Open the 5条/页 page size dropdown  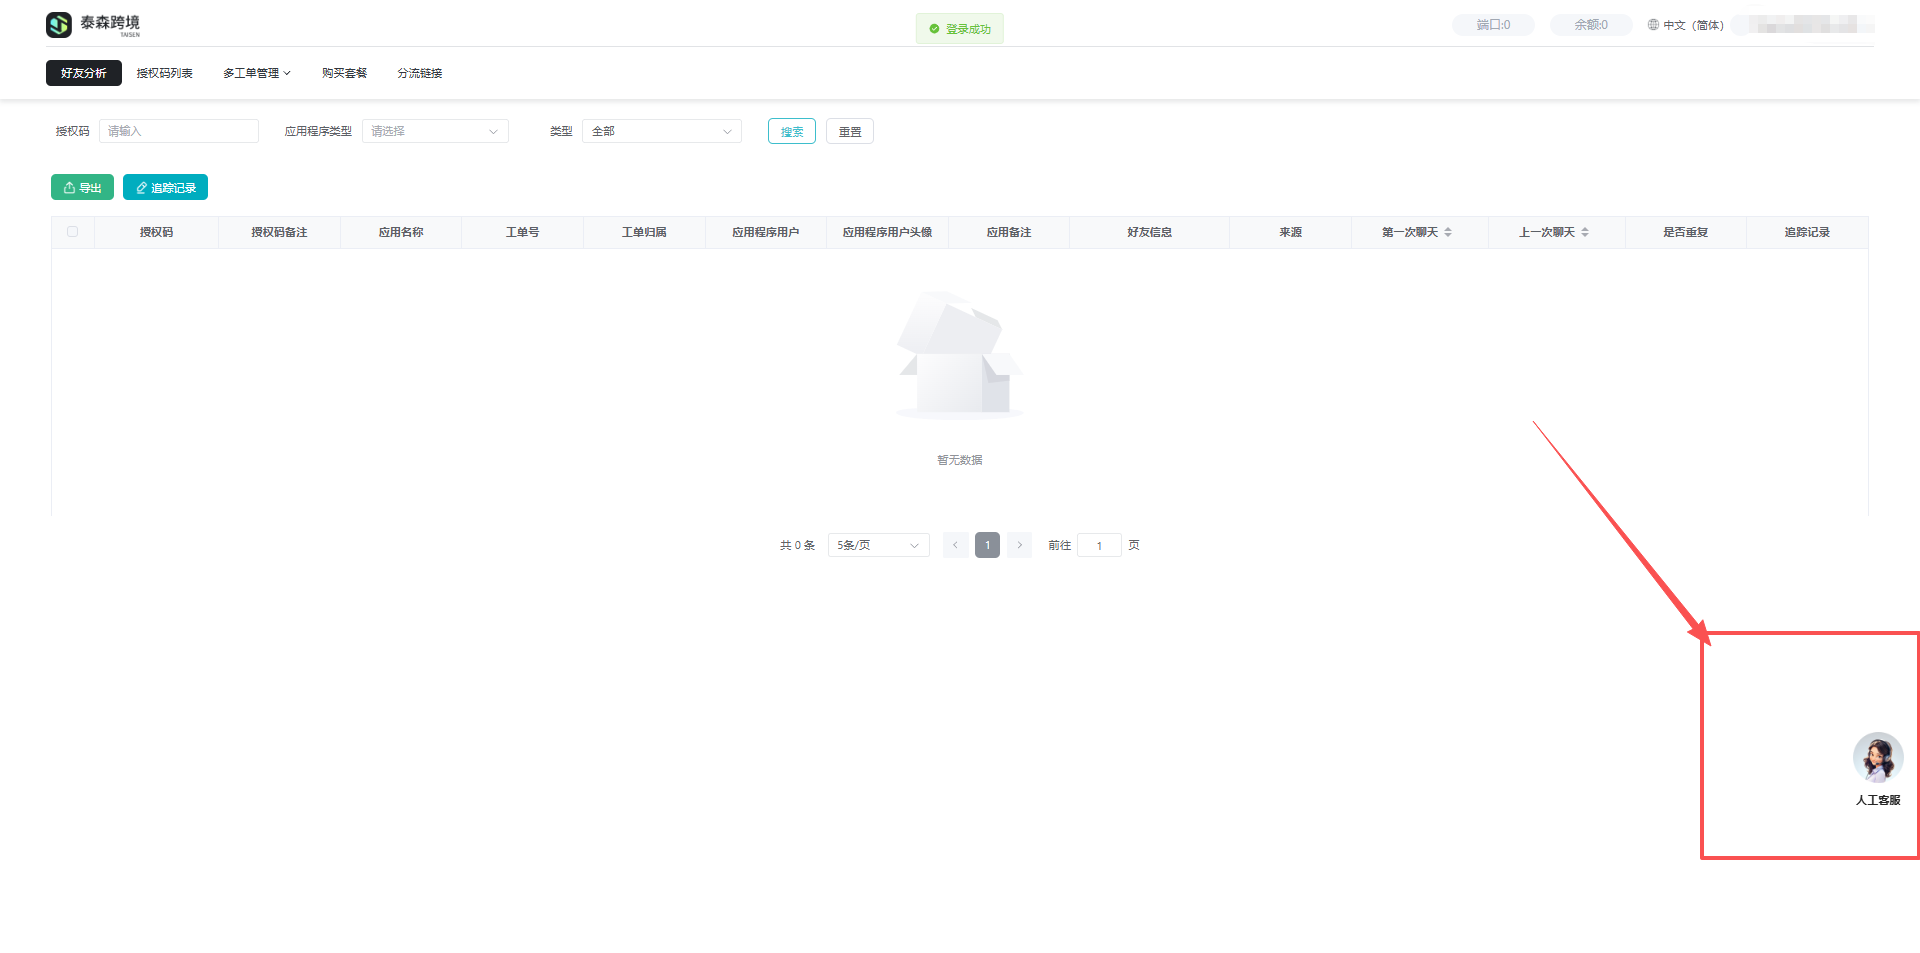pyautogui.click(x=878, y=545)
